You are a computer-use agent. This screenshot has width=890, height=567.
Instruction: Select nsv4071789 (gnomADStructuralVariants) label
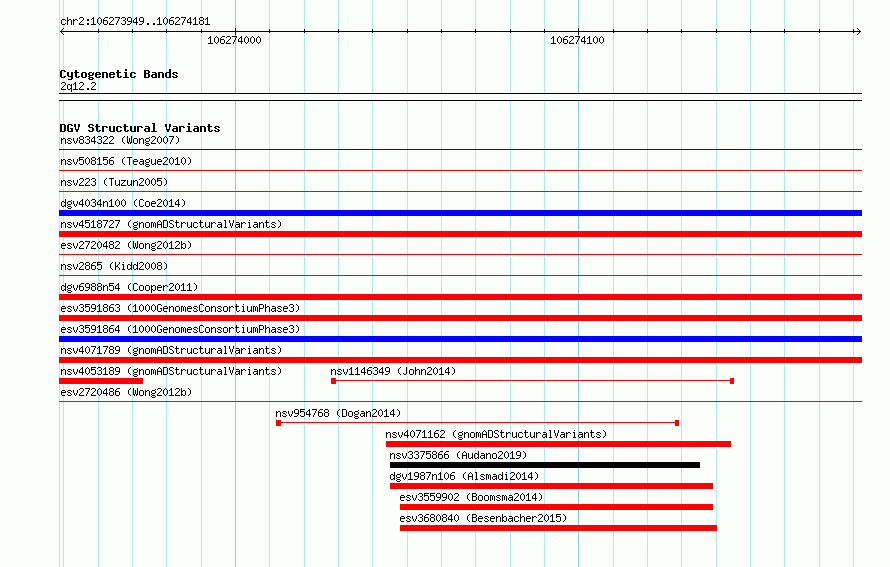pos(171,350)
